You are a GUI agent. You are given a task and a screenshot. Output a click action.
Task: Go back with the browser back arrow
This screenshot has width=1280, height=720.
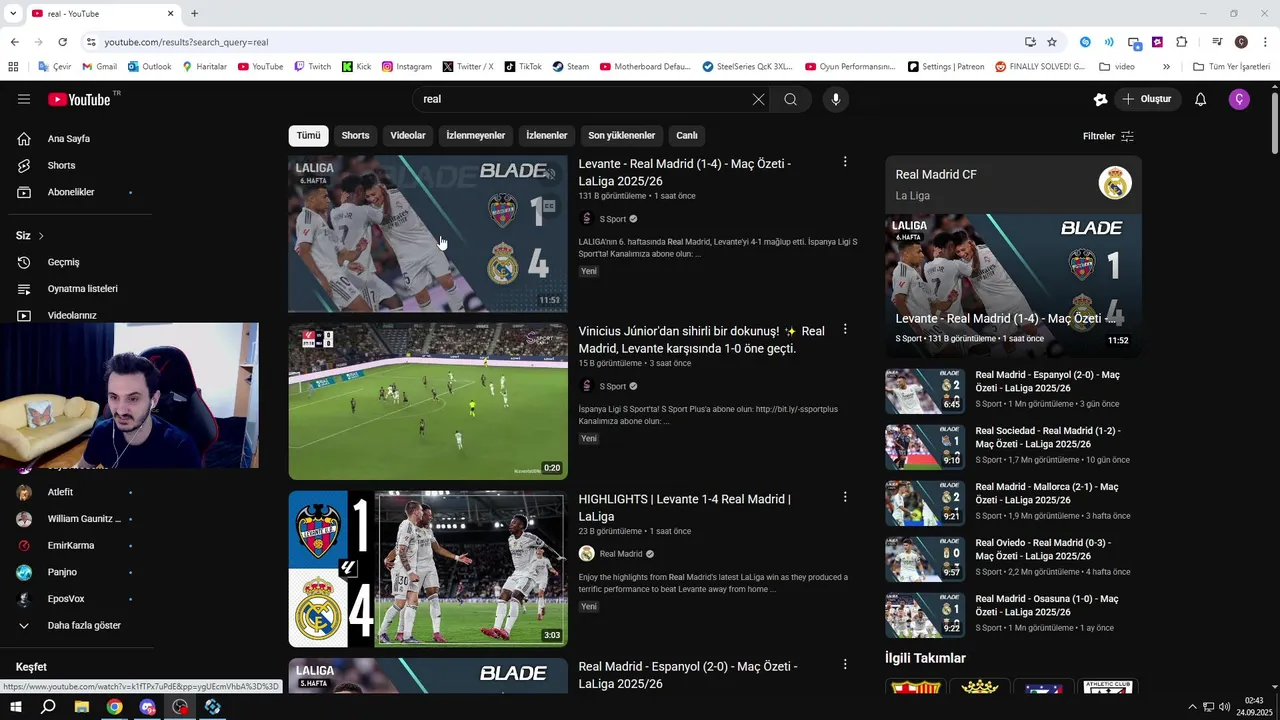click(14, 42)
